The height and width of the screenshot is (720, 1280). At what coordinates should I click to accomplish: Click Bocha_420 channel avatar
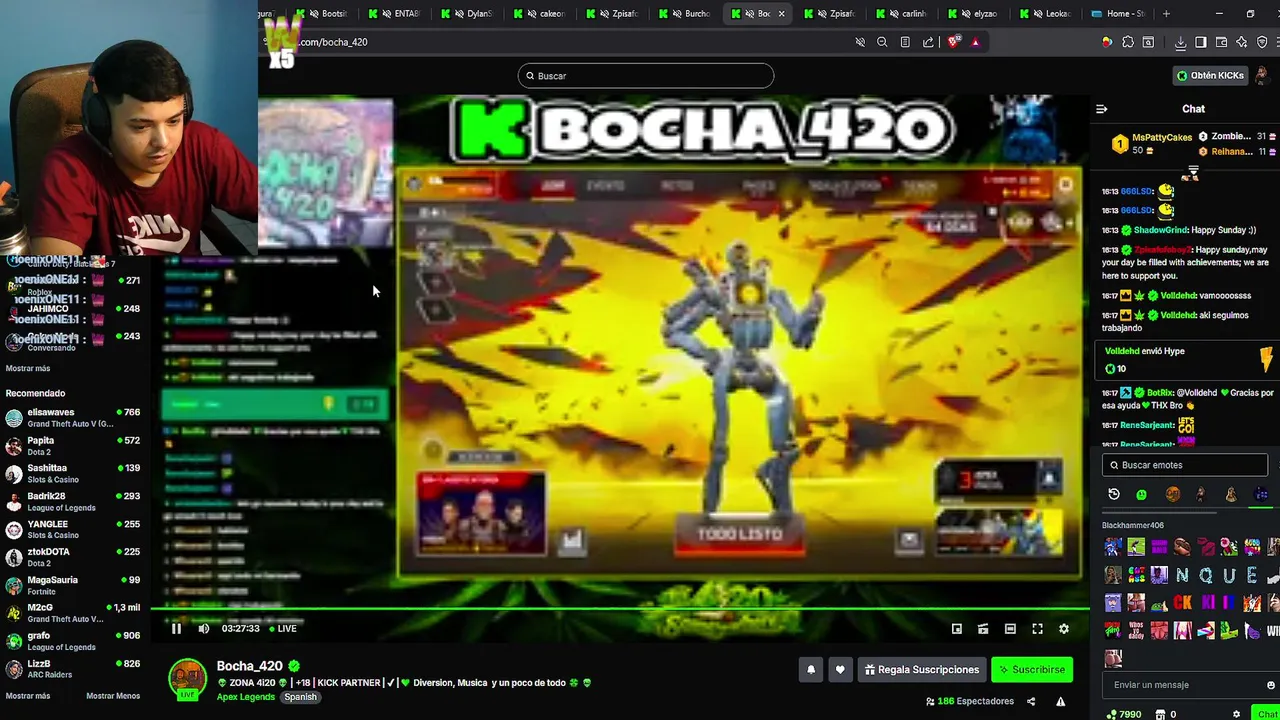tap(187, 679)
